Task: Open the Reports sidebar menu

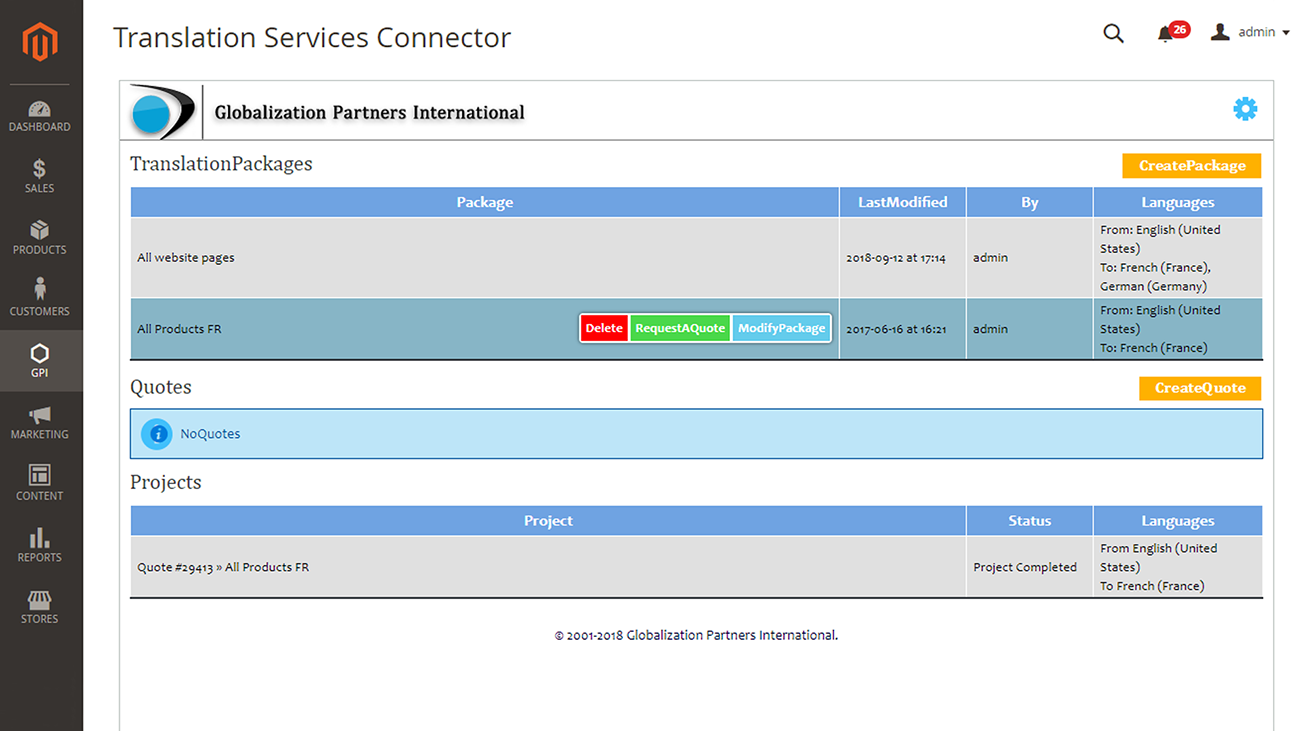Action: [x=40, y=546]
